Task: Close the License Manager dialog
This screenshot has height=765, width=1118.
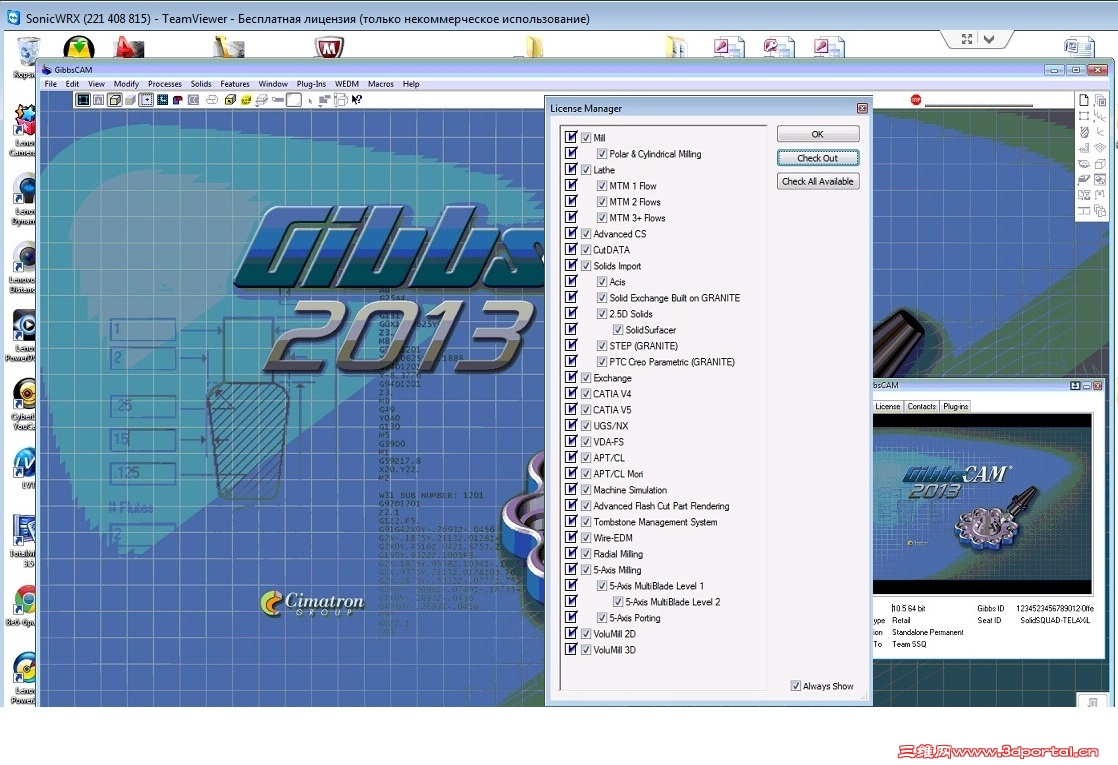Action: click(x=862, y=108)
